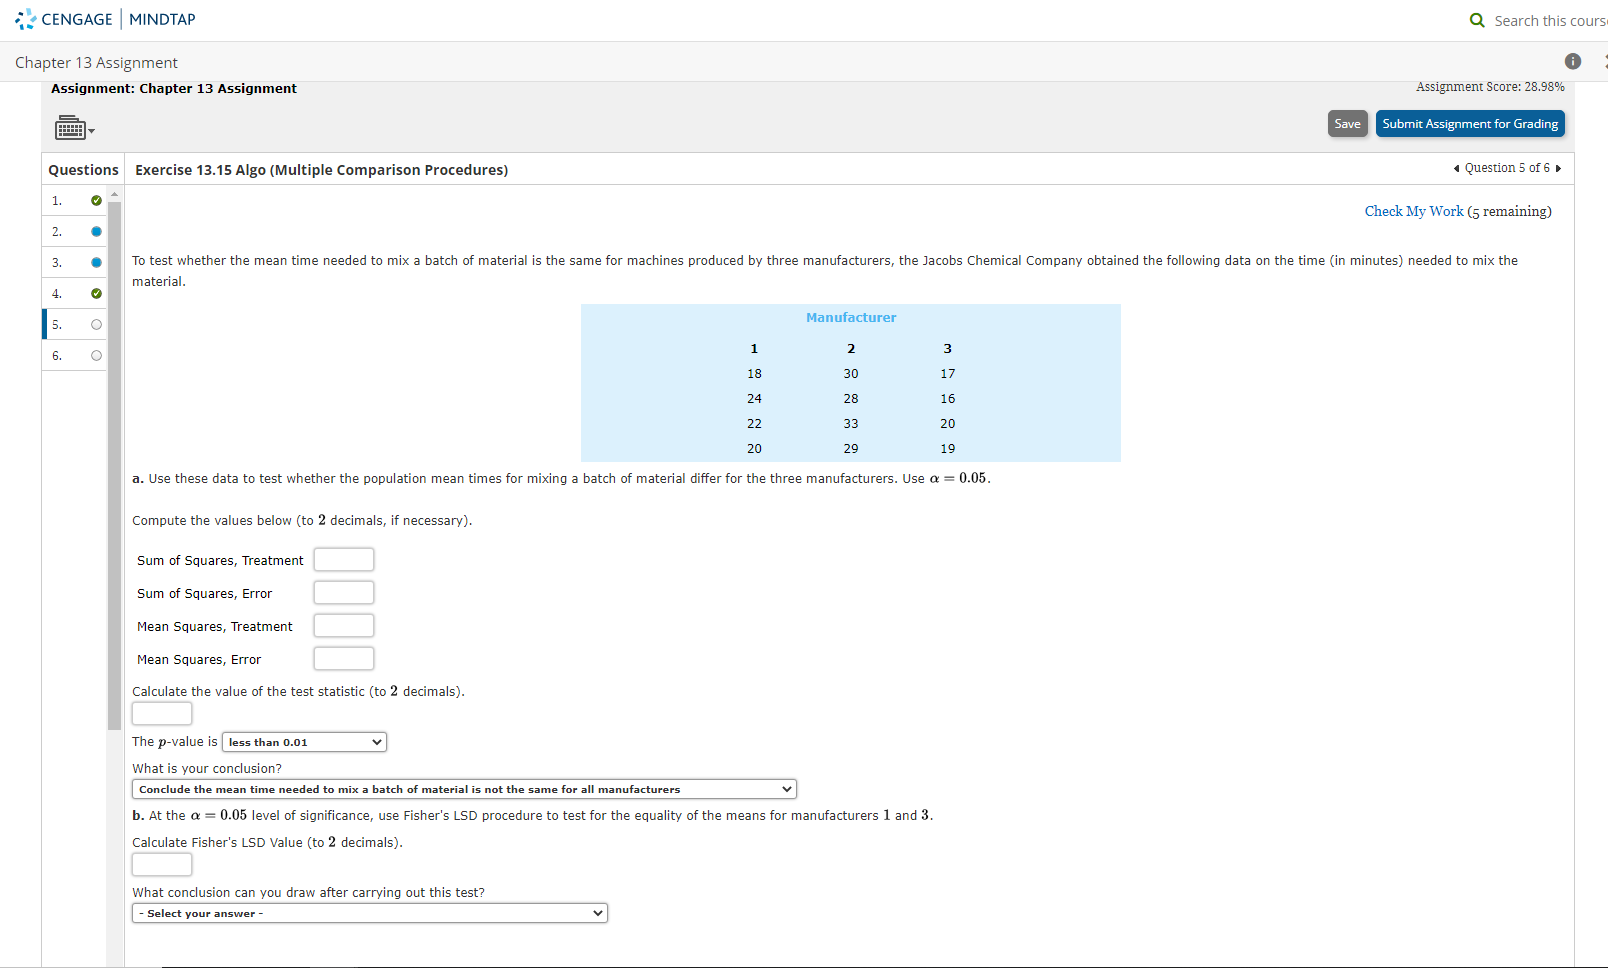Select question 5 empty status circle
The width and height of the screenshot is (1608, 968).
click(96, 325)
